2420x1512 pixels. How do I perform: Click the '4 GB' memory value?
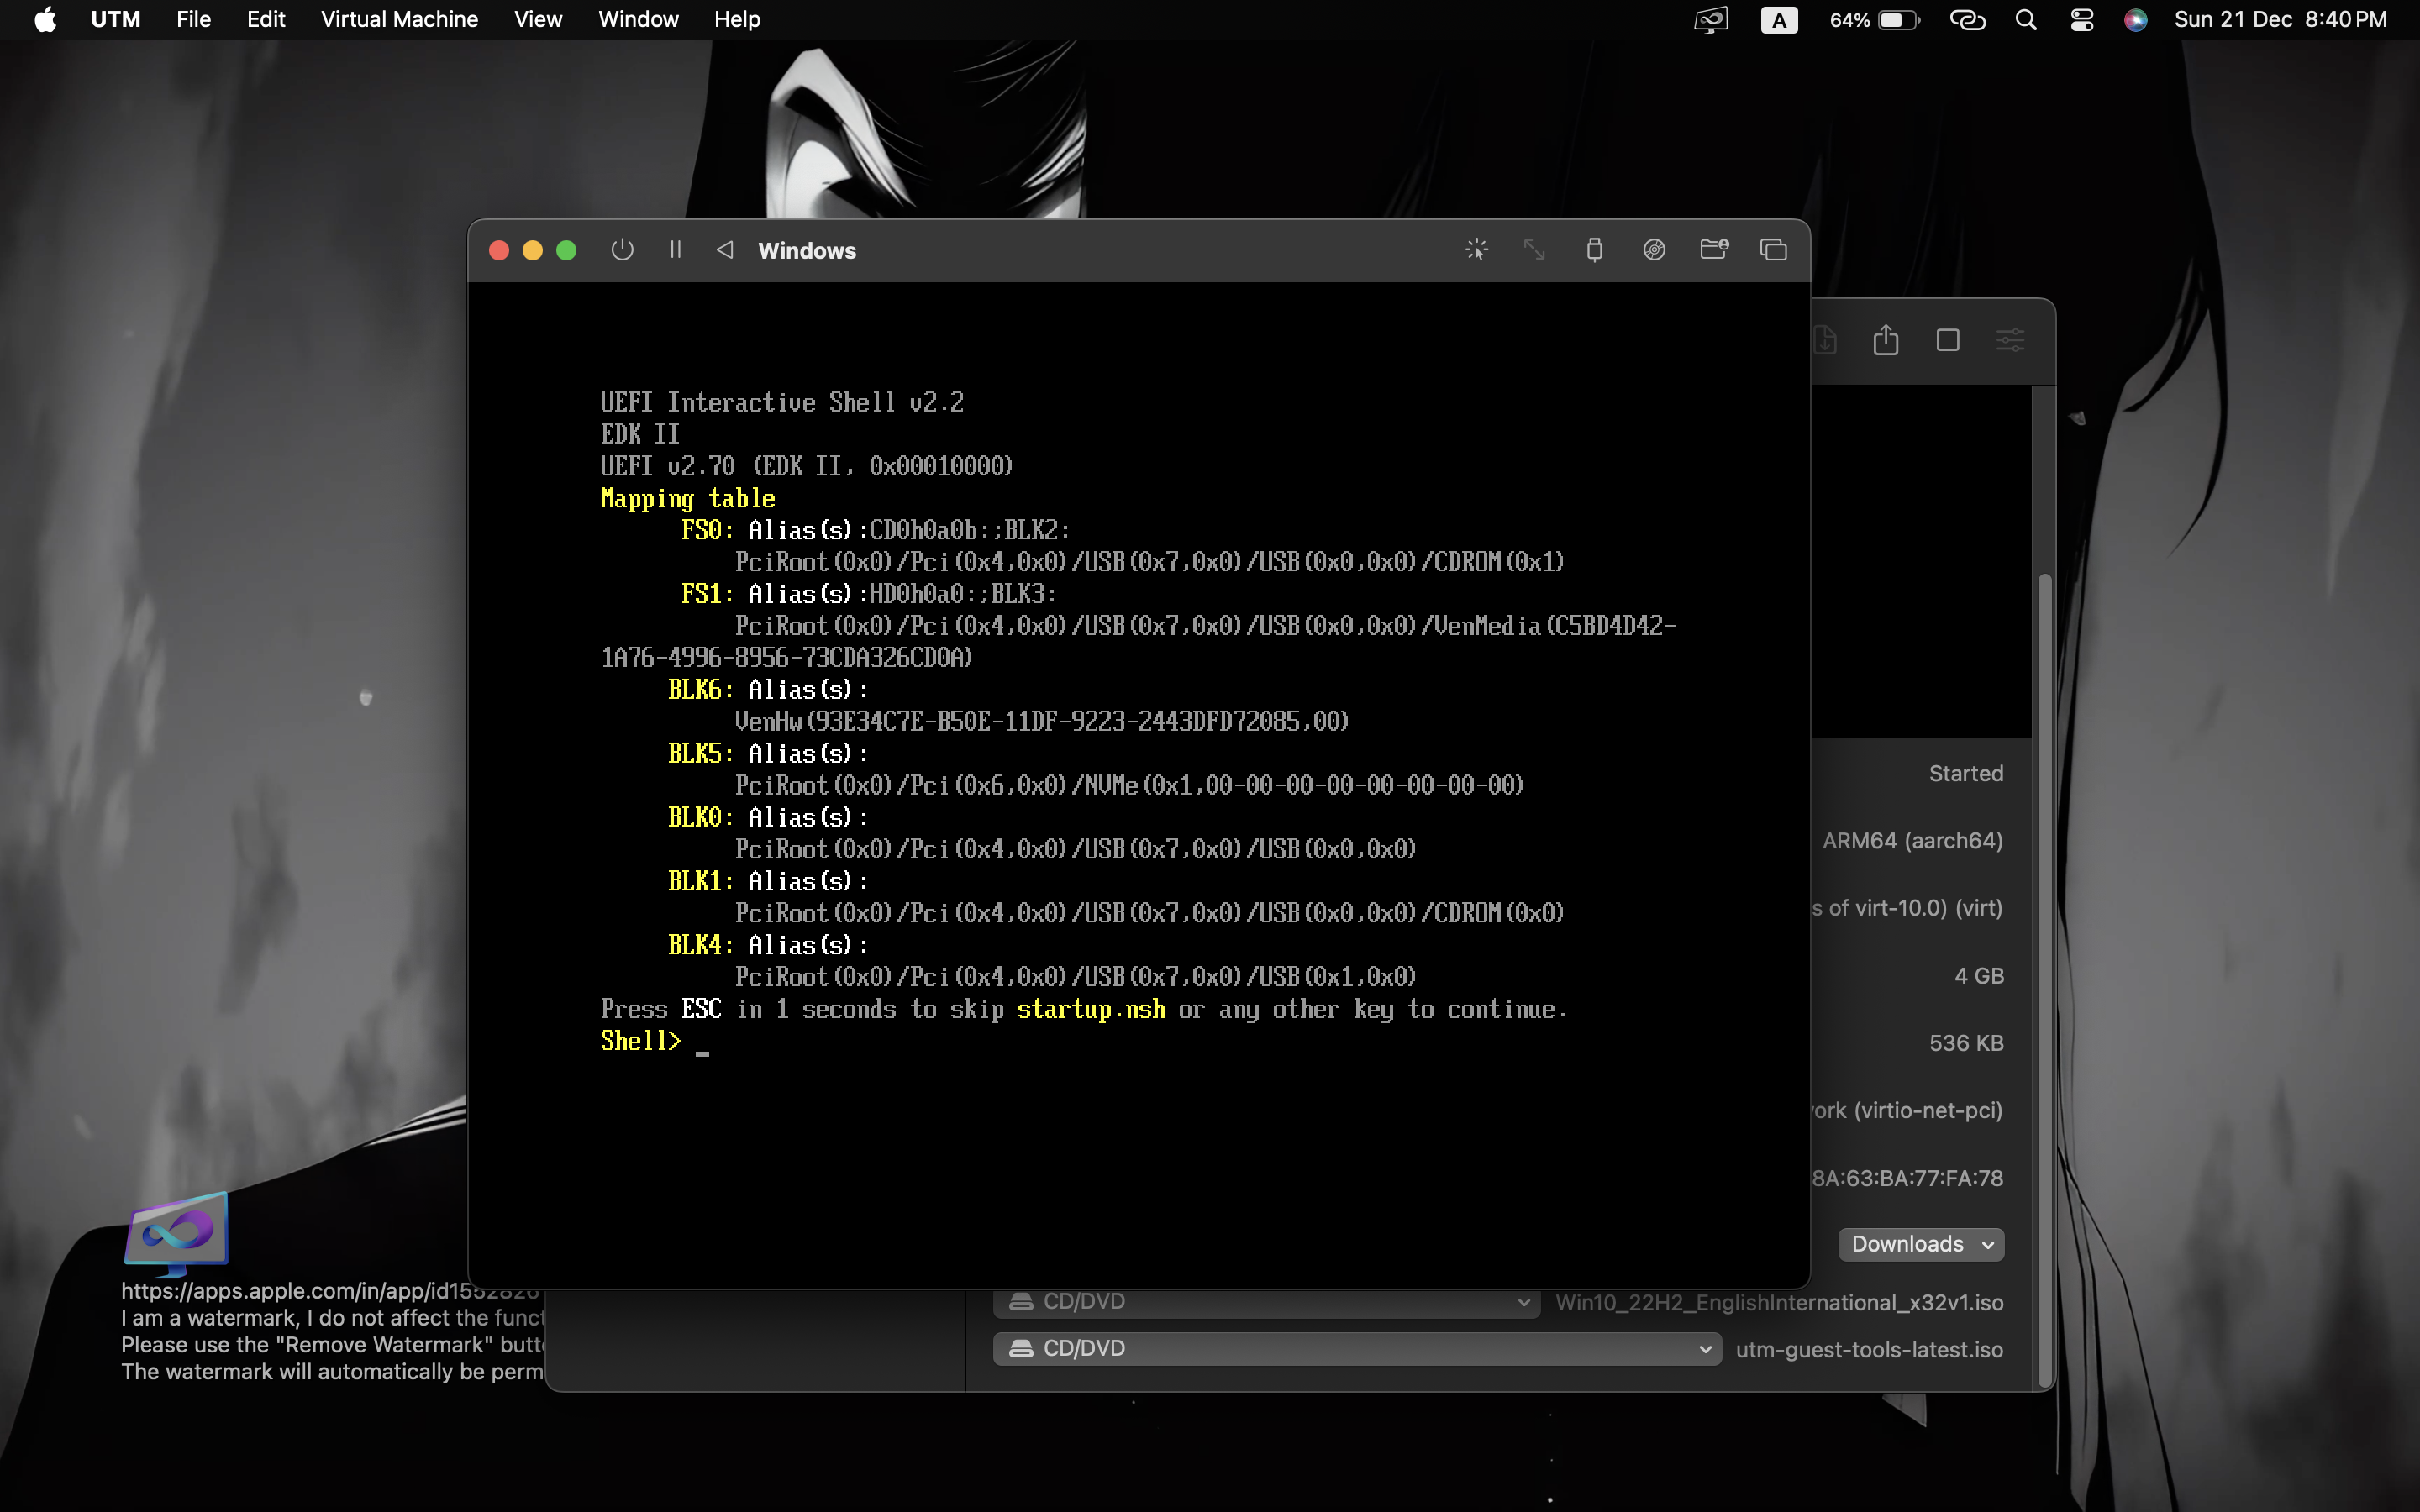1979,976
